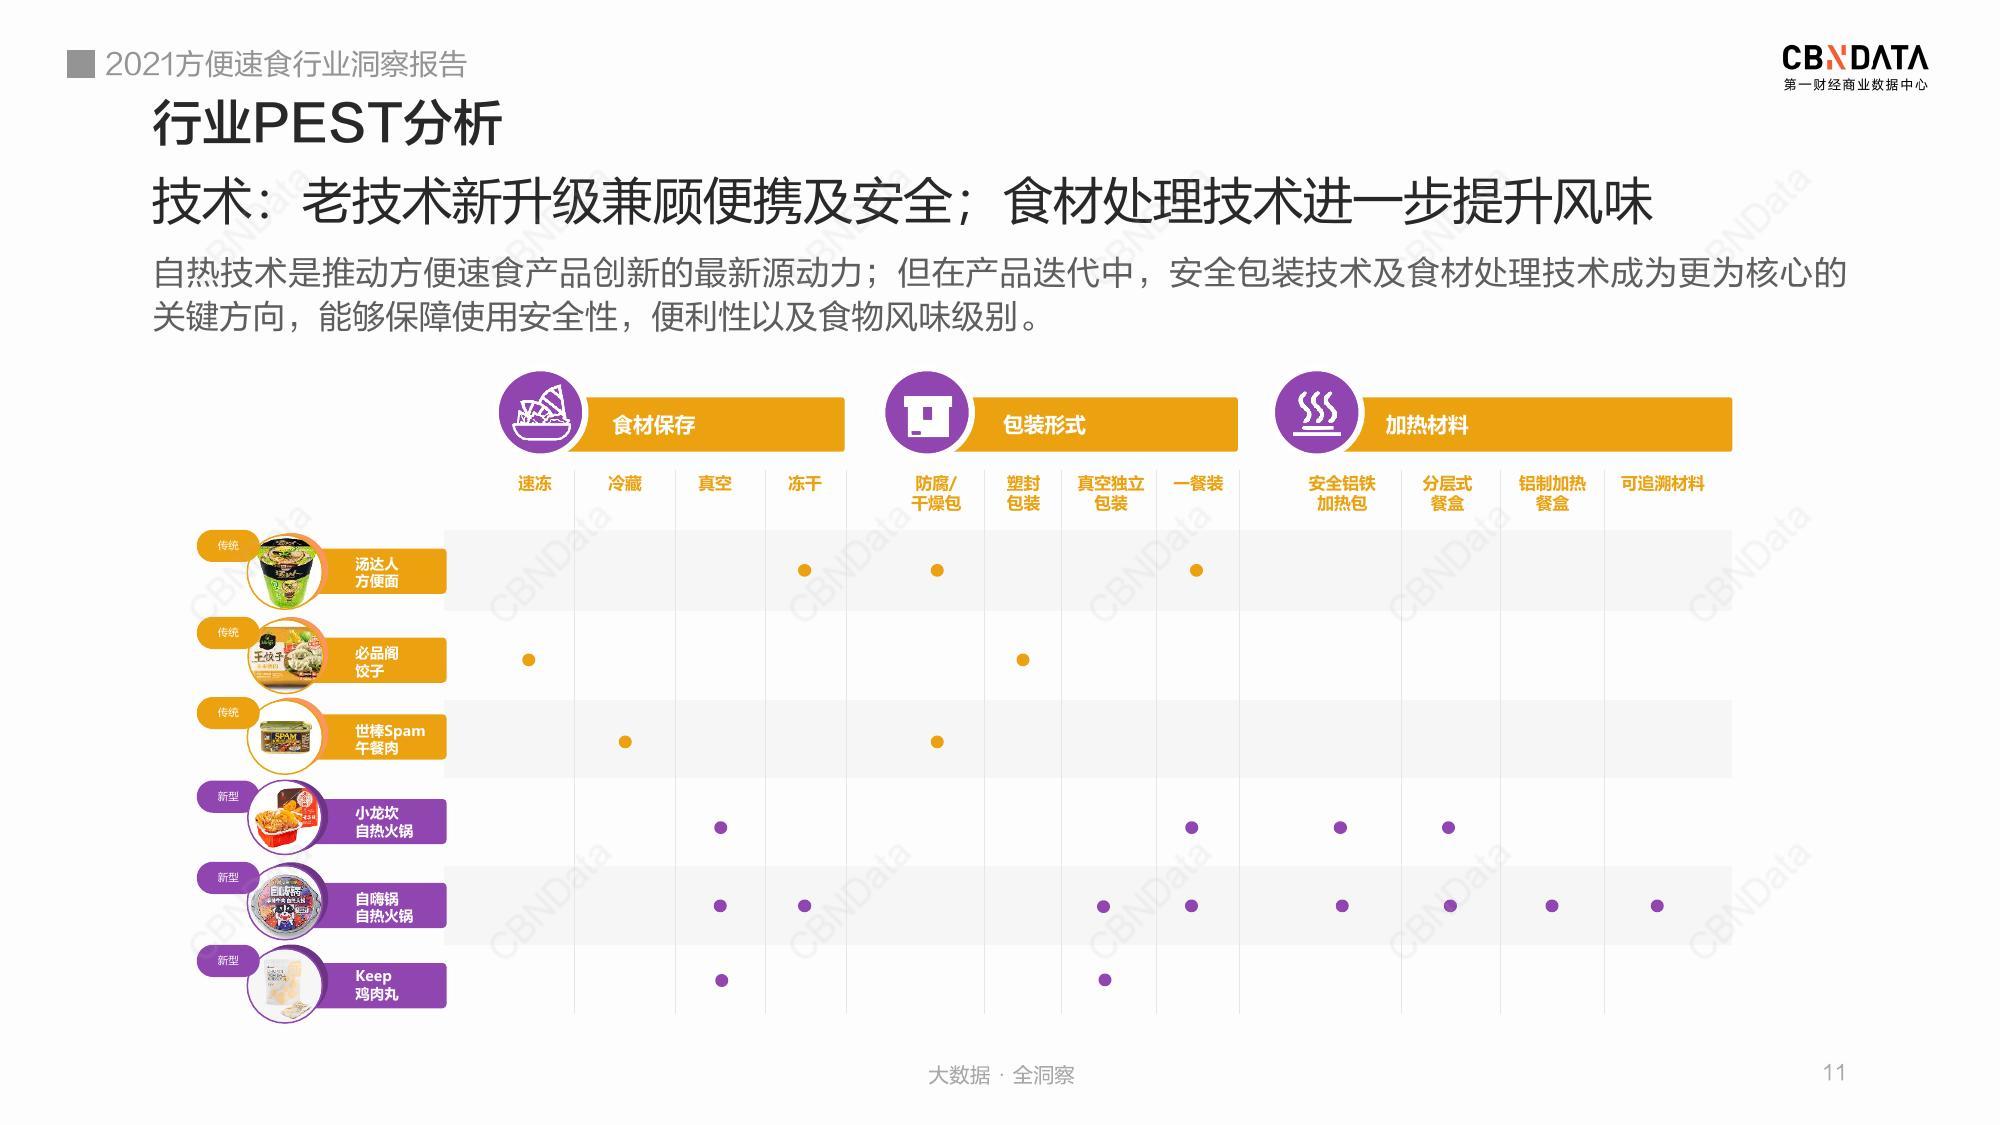Click the heat steam icon for 加热材料

1317,412
